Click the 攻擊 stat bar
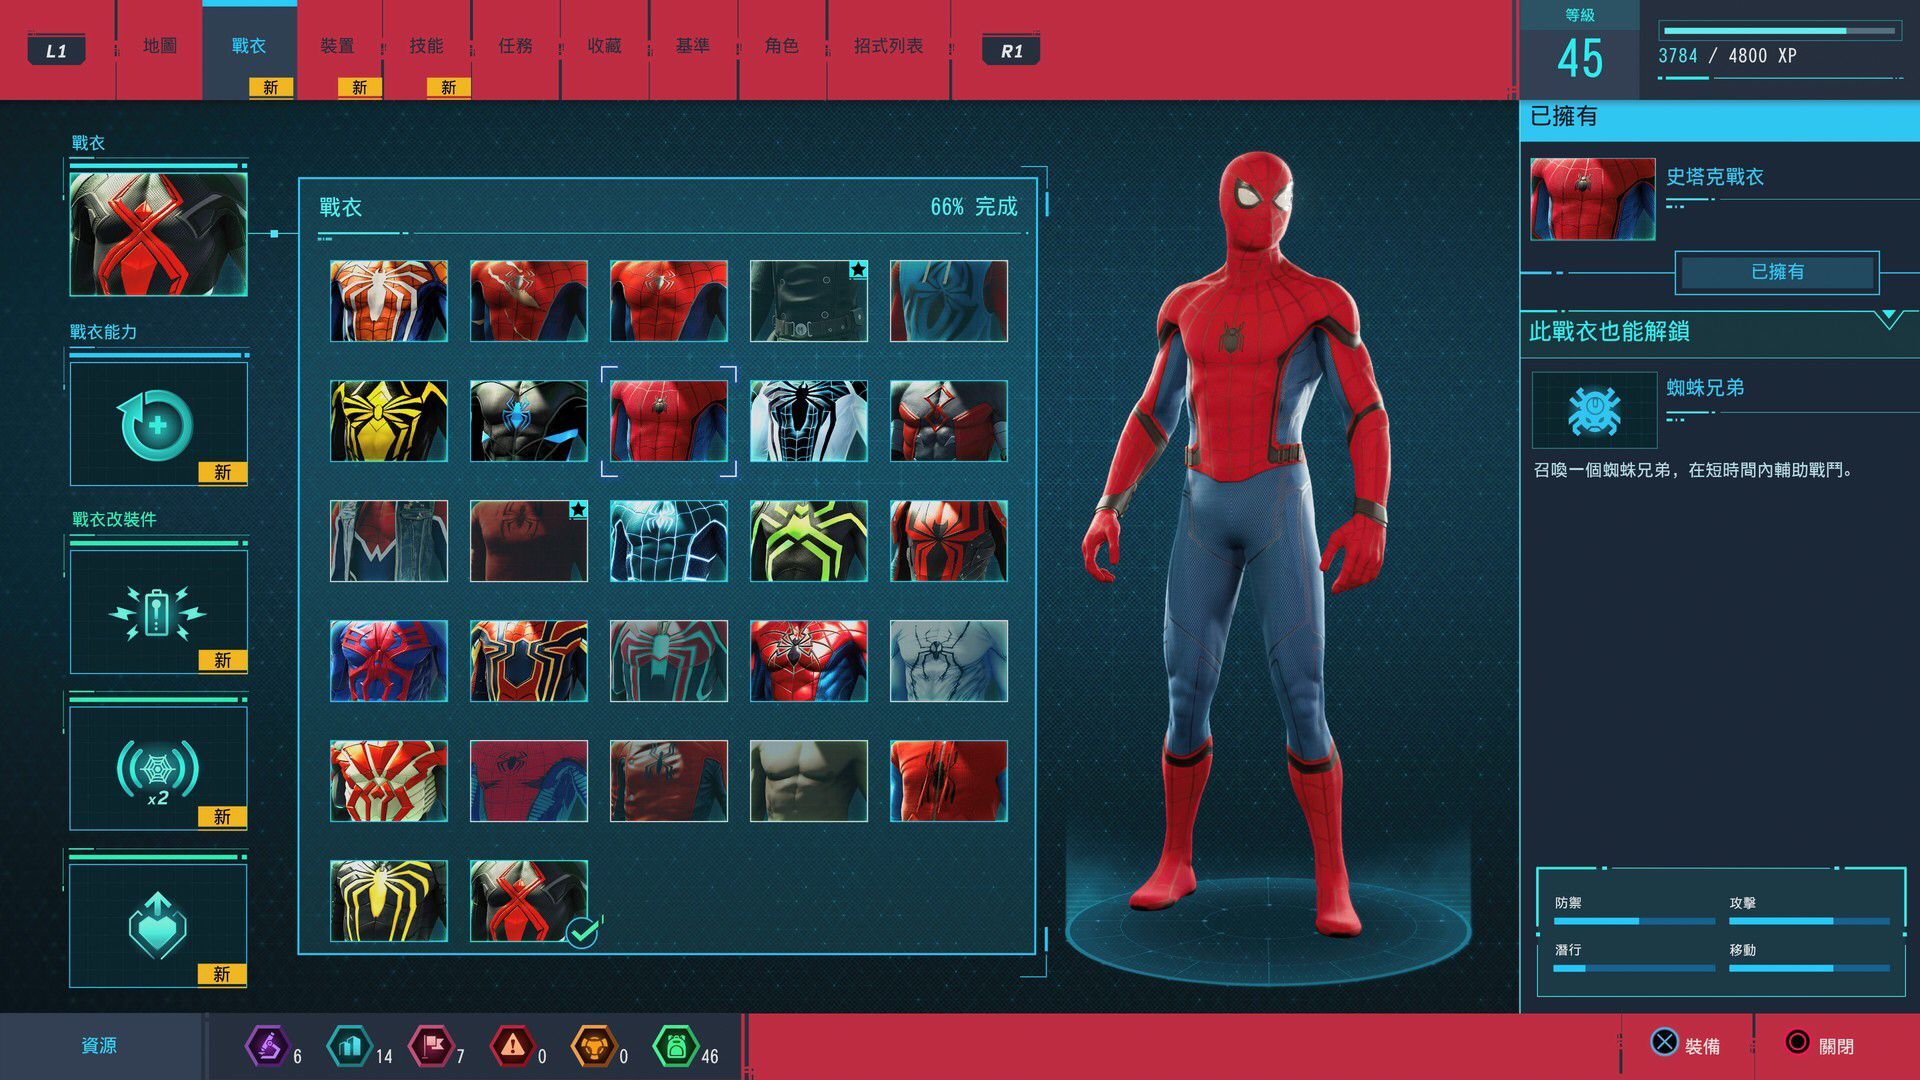 click(1809, 921)
